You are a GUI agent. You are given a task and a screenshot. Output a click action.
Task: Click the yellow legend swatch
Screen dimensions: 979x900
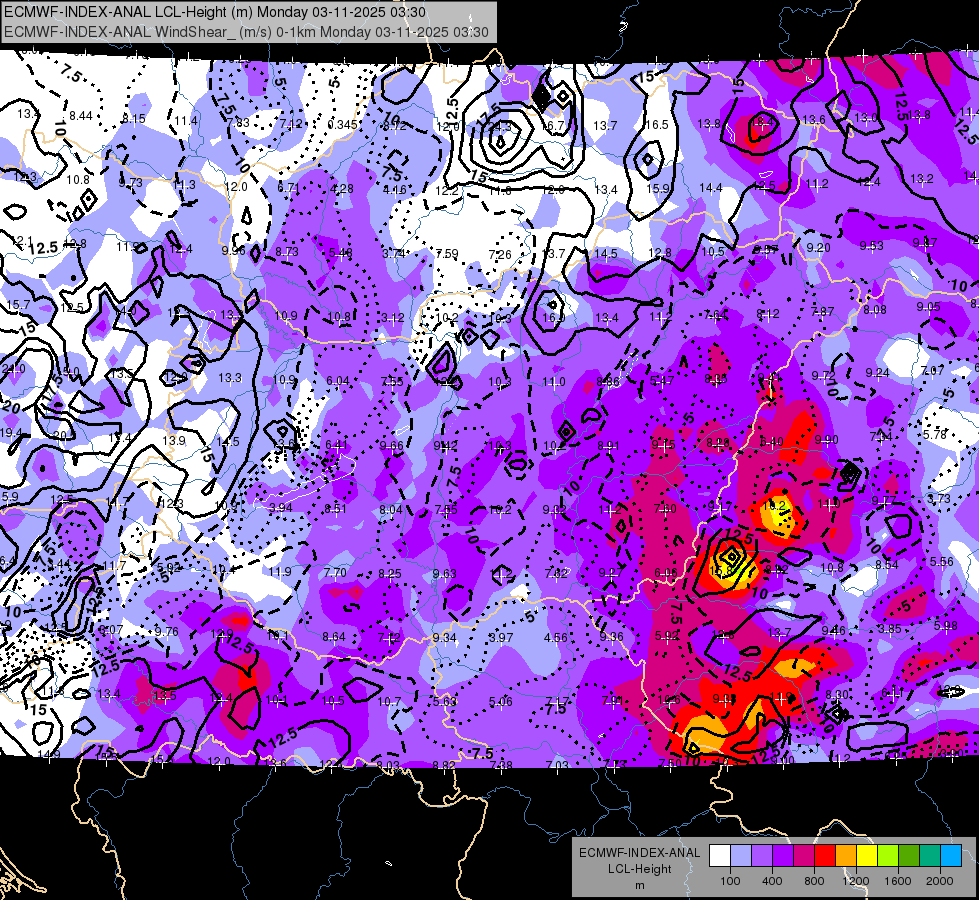point(867,856)
